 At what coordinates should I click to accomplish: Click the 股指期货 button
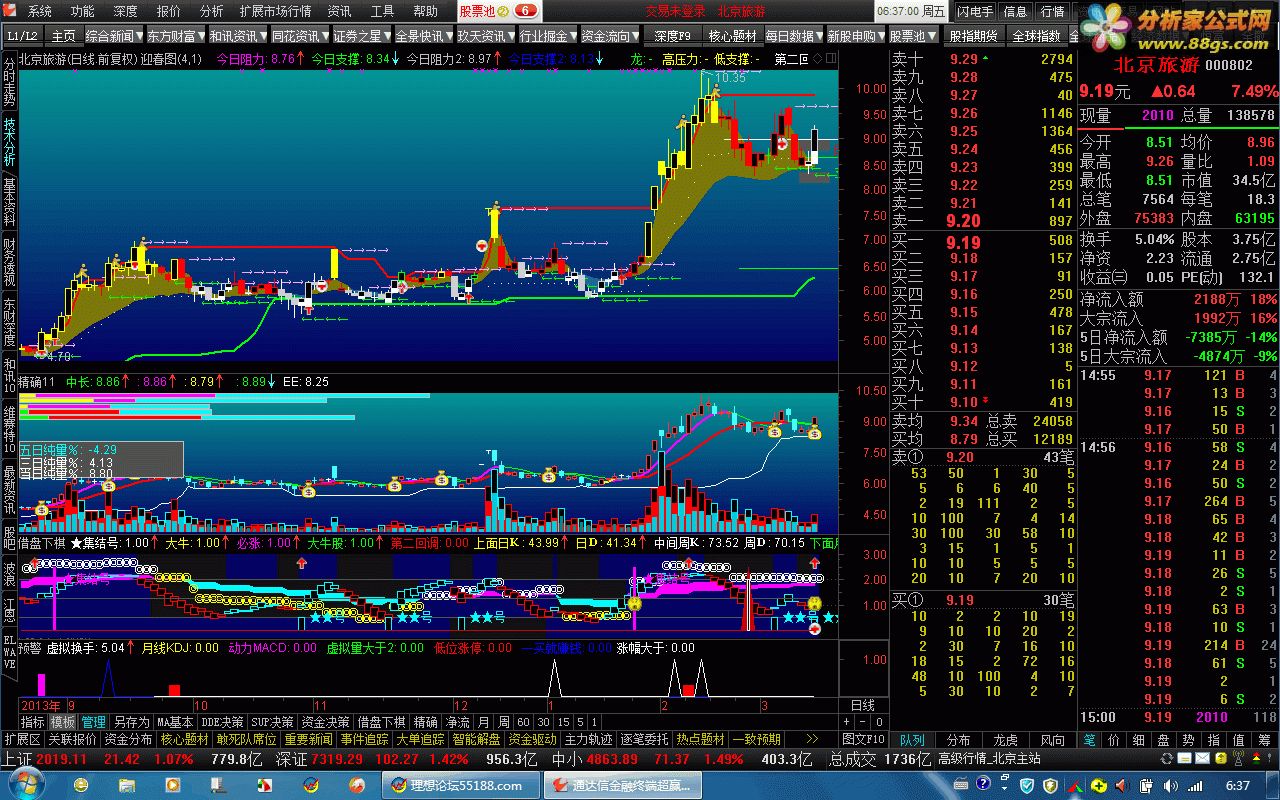(x=973, y=36)
